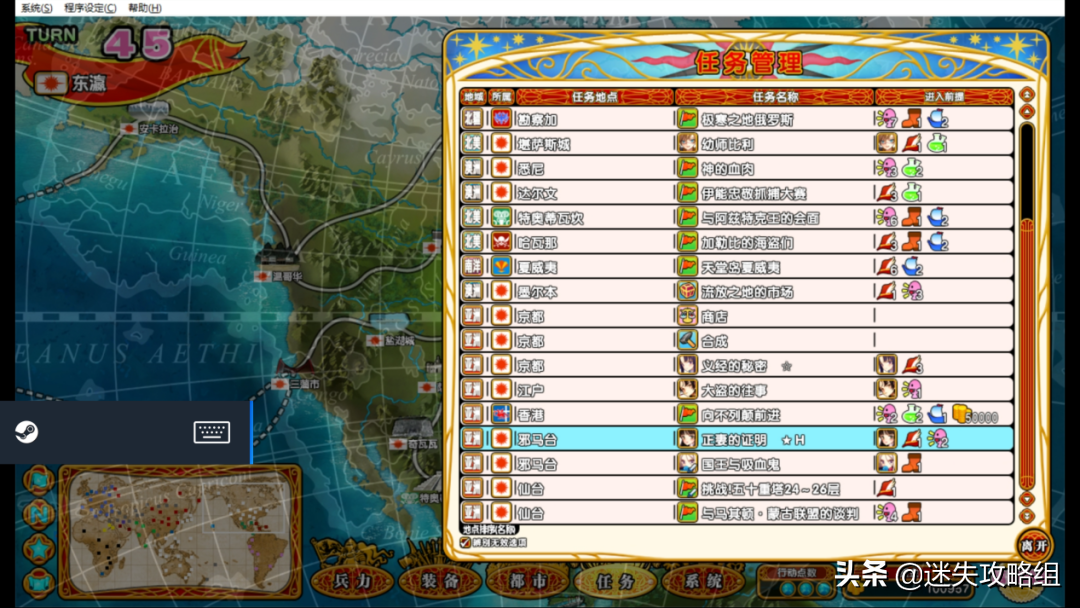Select highlighted mission 正妻的证明
This screenshot has height=608, width=1080.
click(738, 439)
